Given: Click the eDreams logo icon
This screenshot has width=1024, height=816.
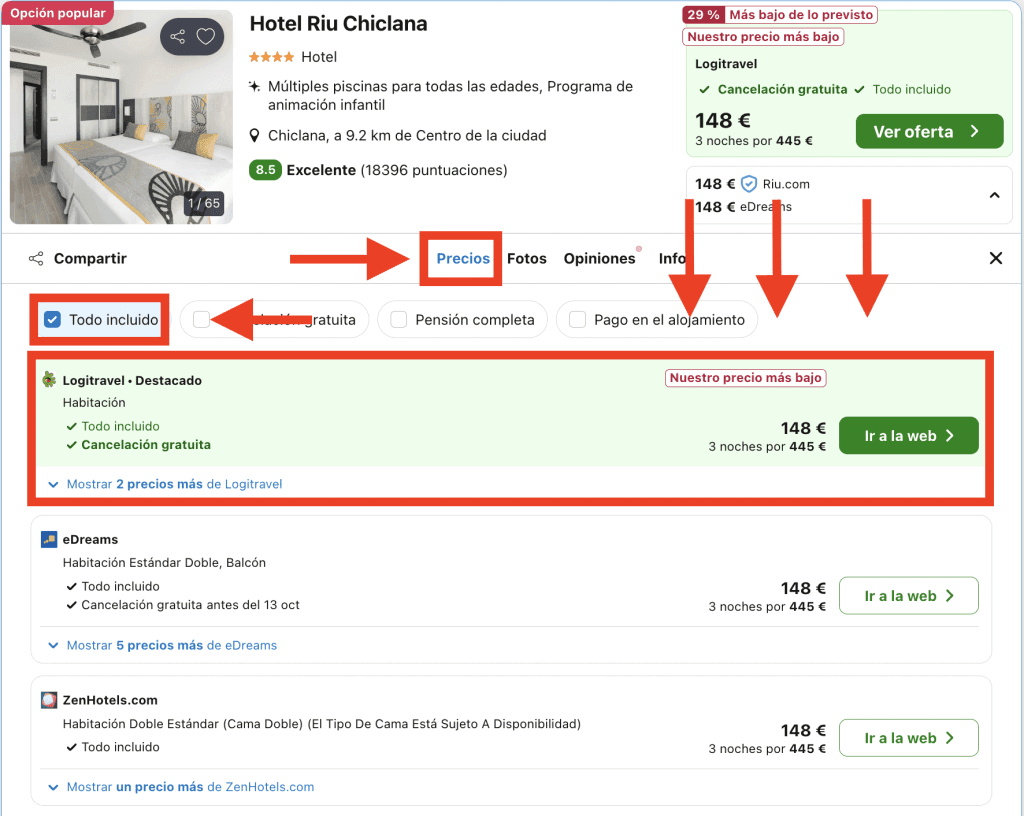Looking at the screenshot, I should pos(49,540).
